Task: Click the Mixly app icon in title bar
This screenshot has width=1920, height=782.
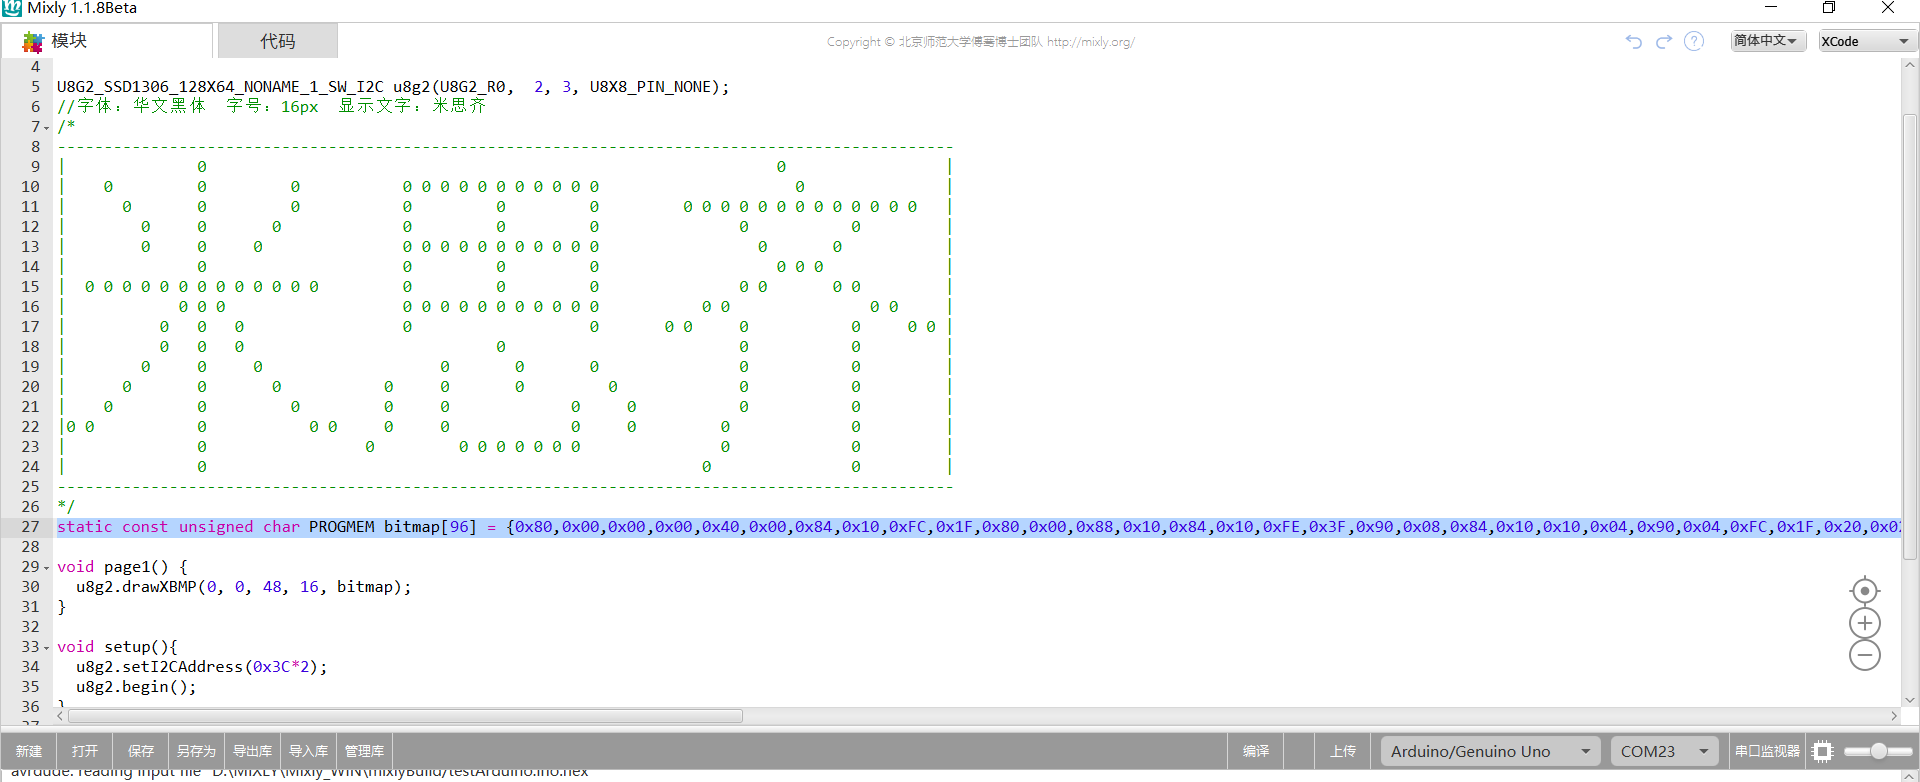Action: pyautogui.click(x=12, y=8)
